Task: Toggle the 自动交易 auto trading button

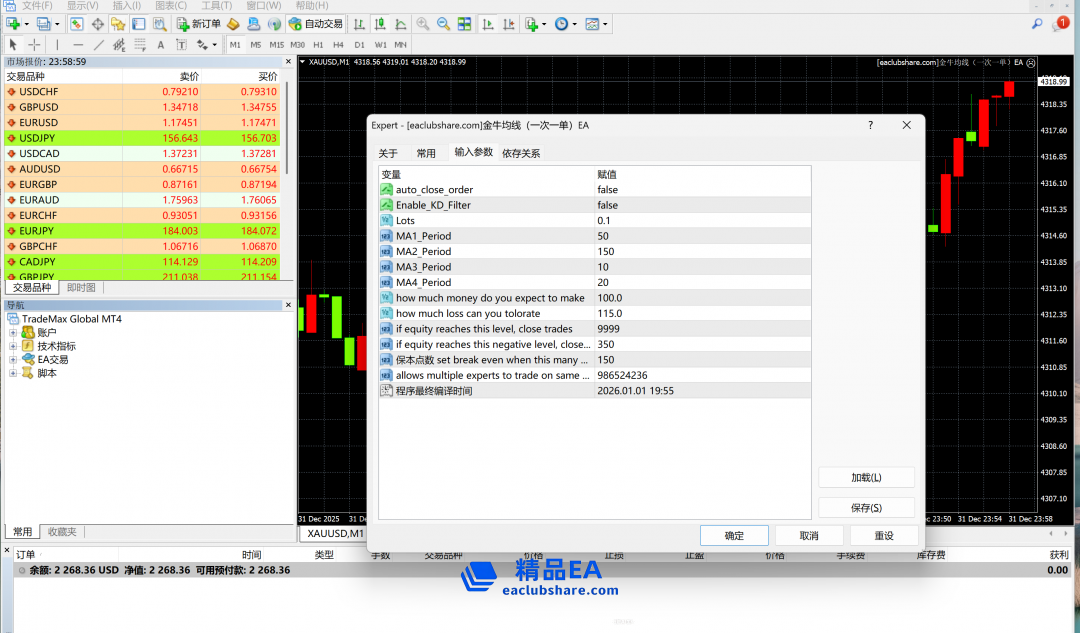Action: (x=314, y=23)
